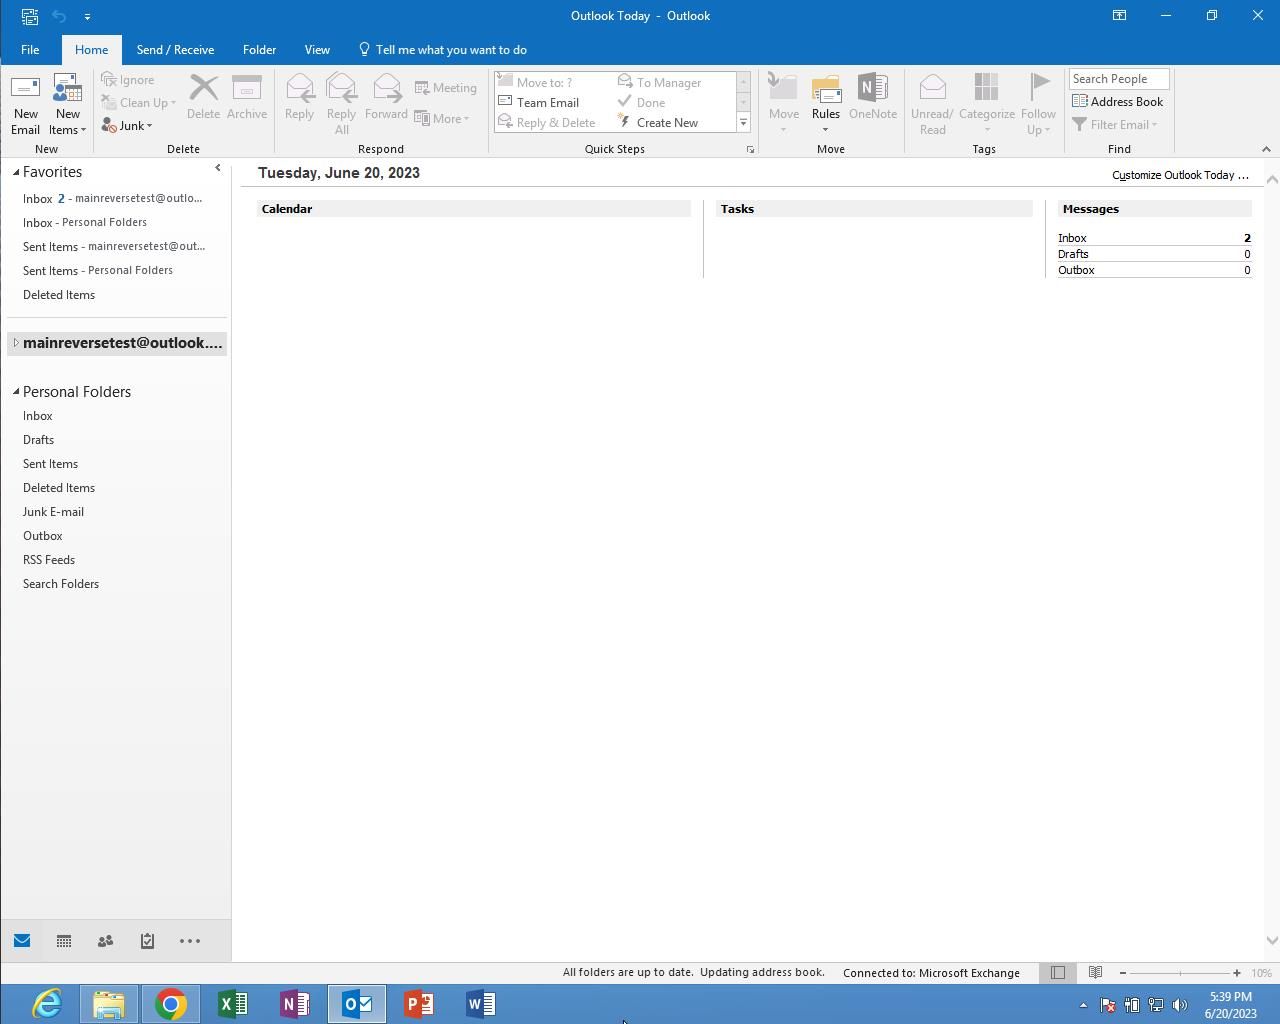Switch to Calendar view in navigation bar
The width and height of the screenshot is (1280, 1024).
point(64,941)
